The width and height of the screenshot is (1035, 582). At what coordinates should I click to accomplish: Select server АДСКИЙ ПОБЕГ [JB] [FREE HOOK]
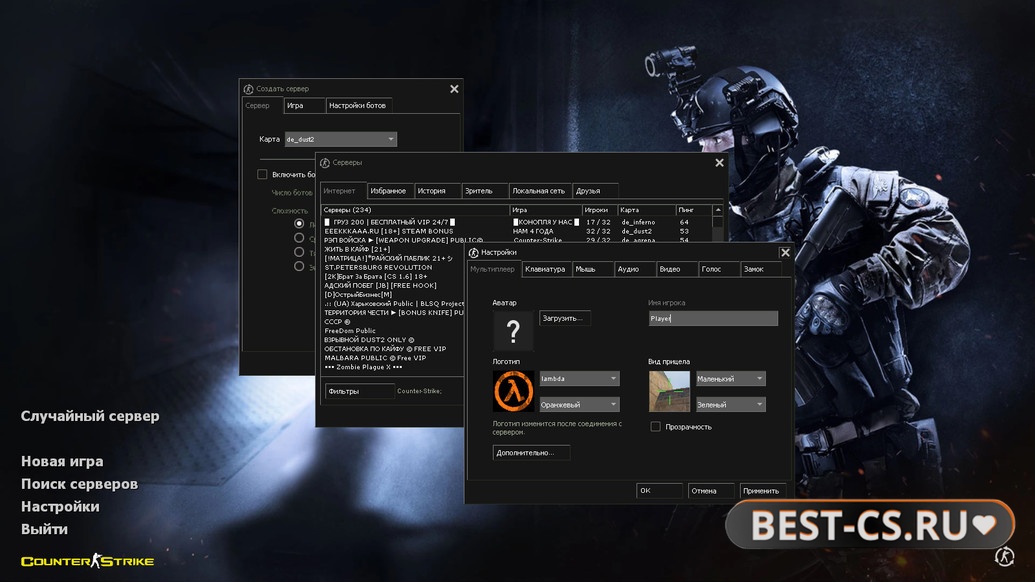tap(380, 286)
